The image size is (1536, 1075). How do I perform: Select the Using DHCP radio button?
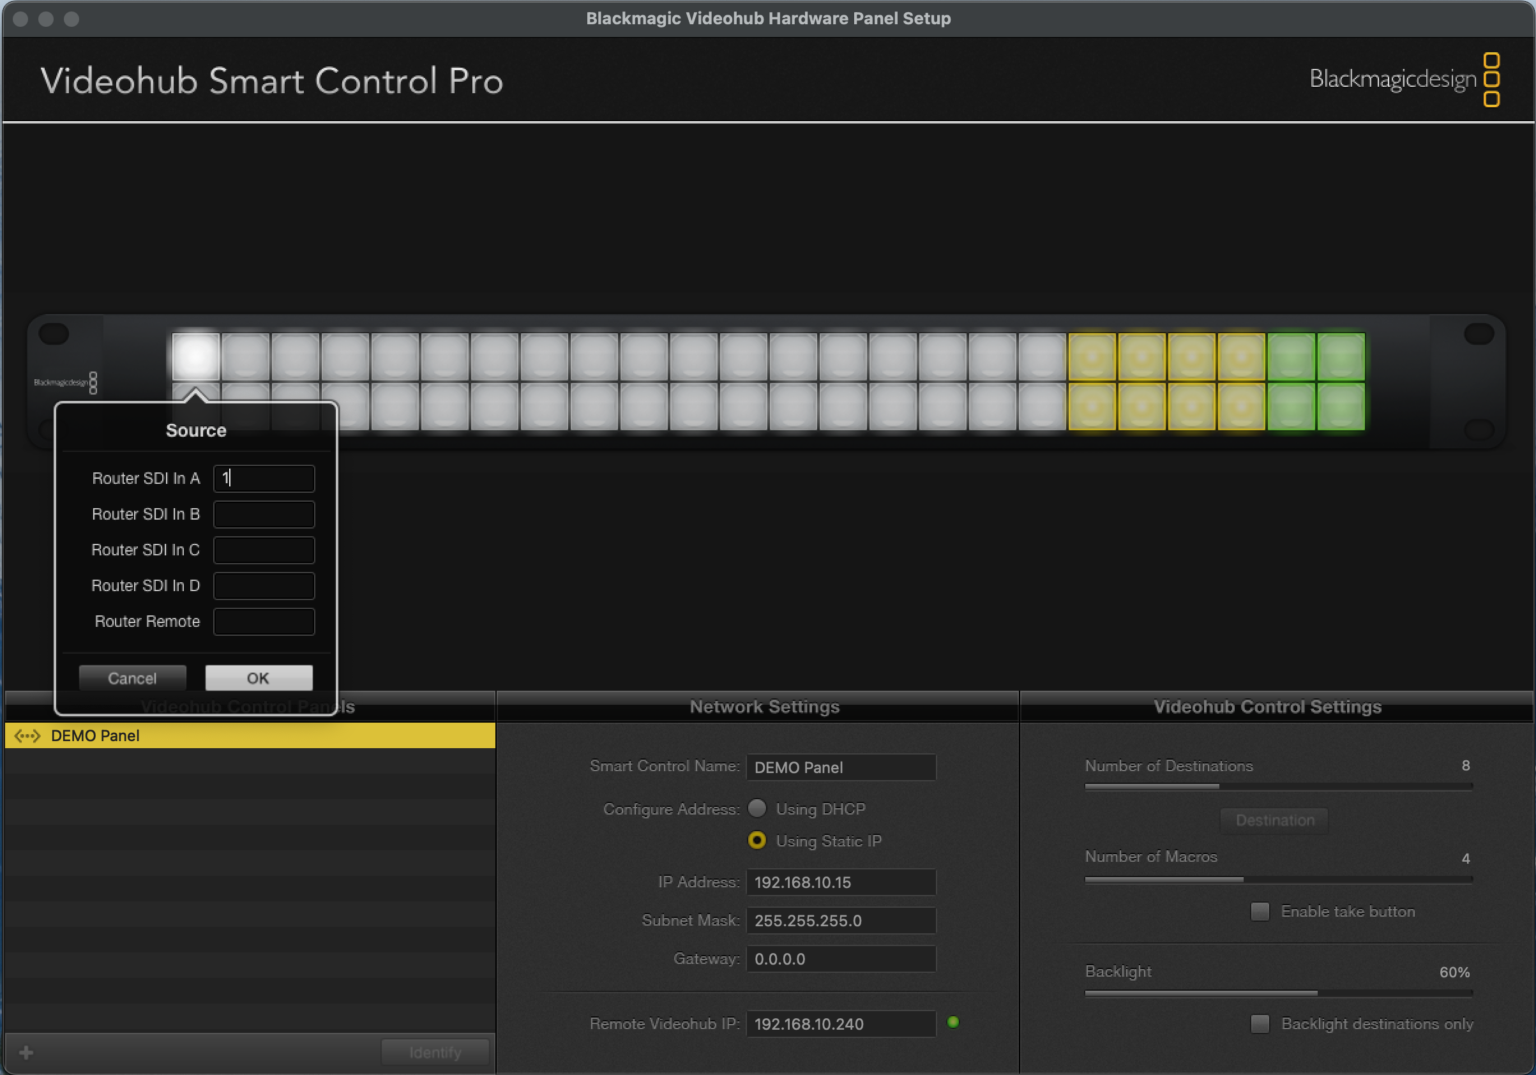[x=757, y=808]
